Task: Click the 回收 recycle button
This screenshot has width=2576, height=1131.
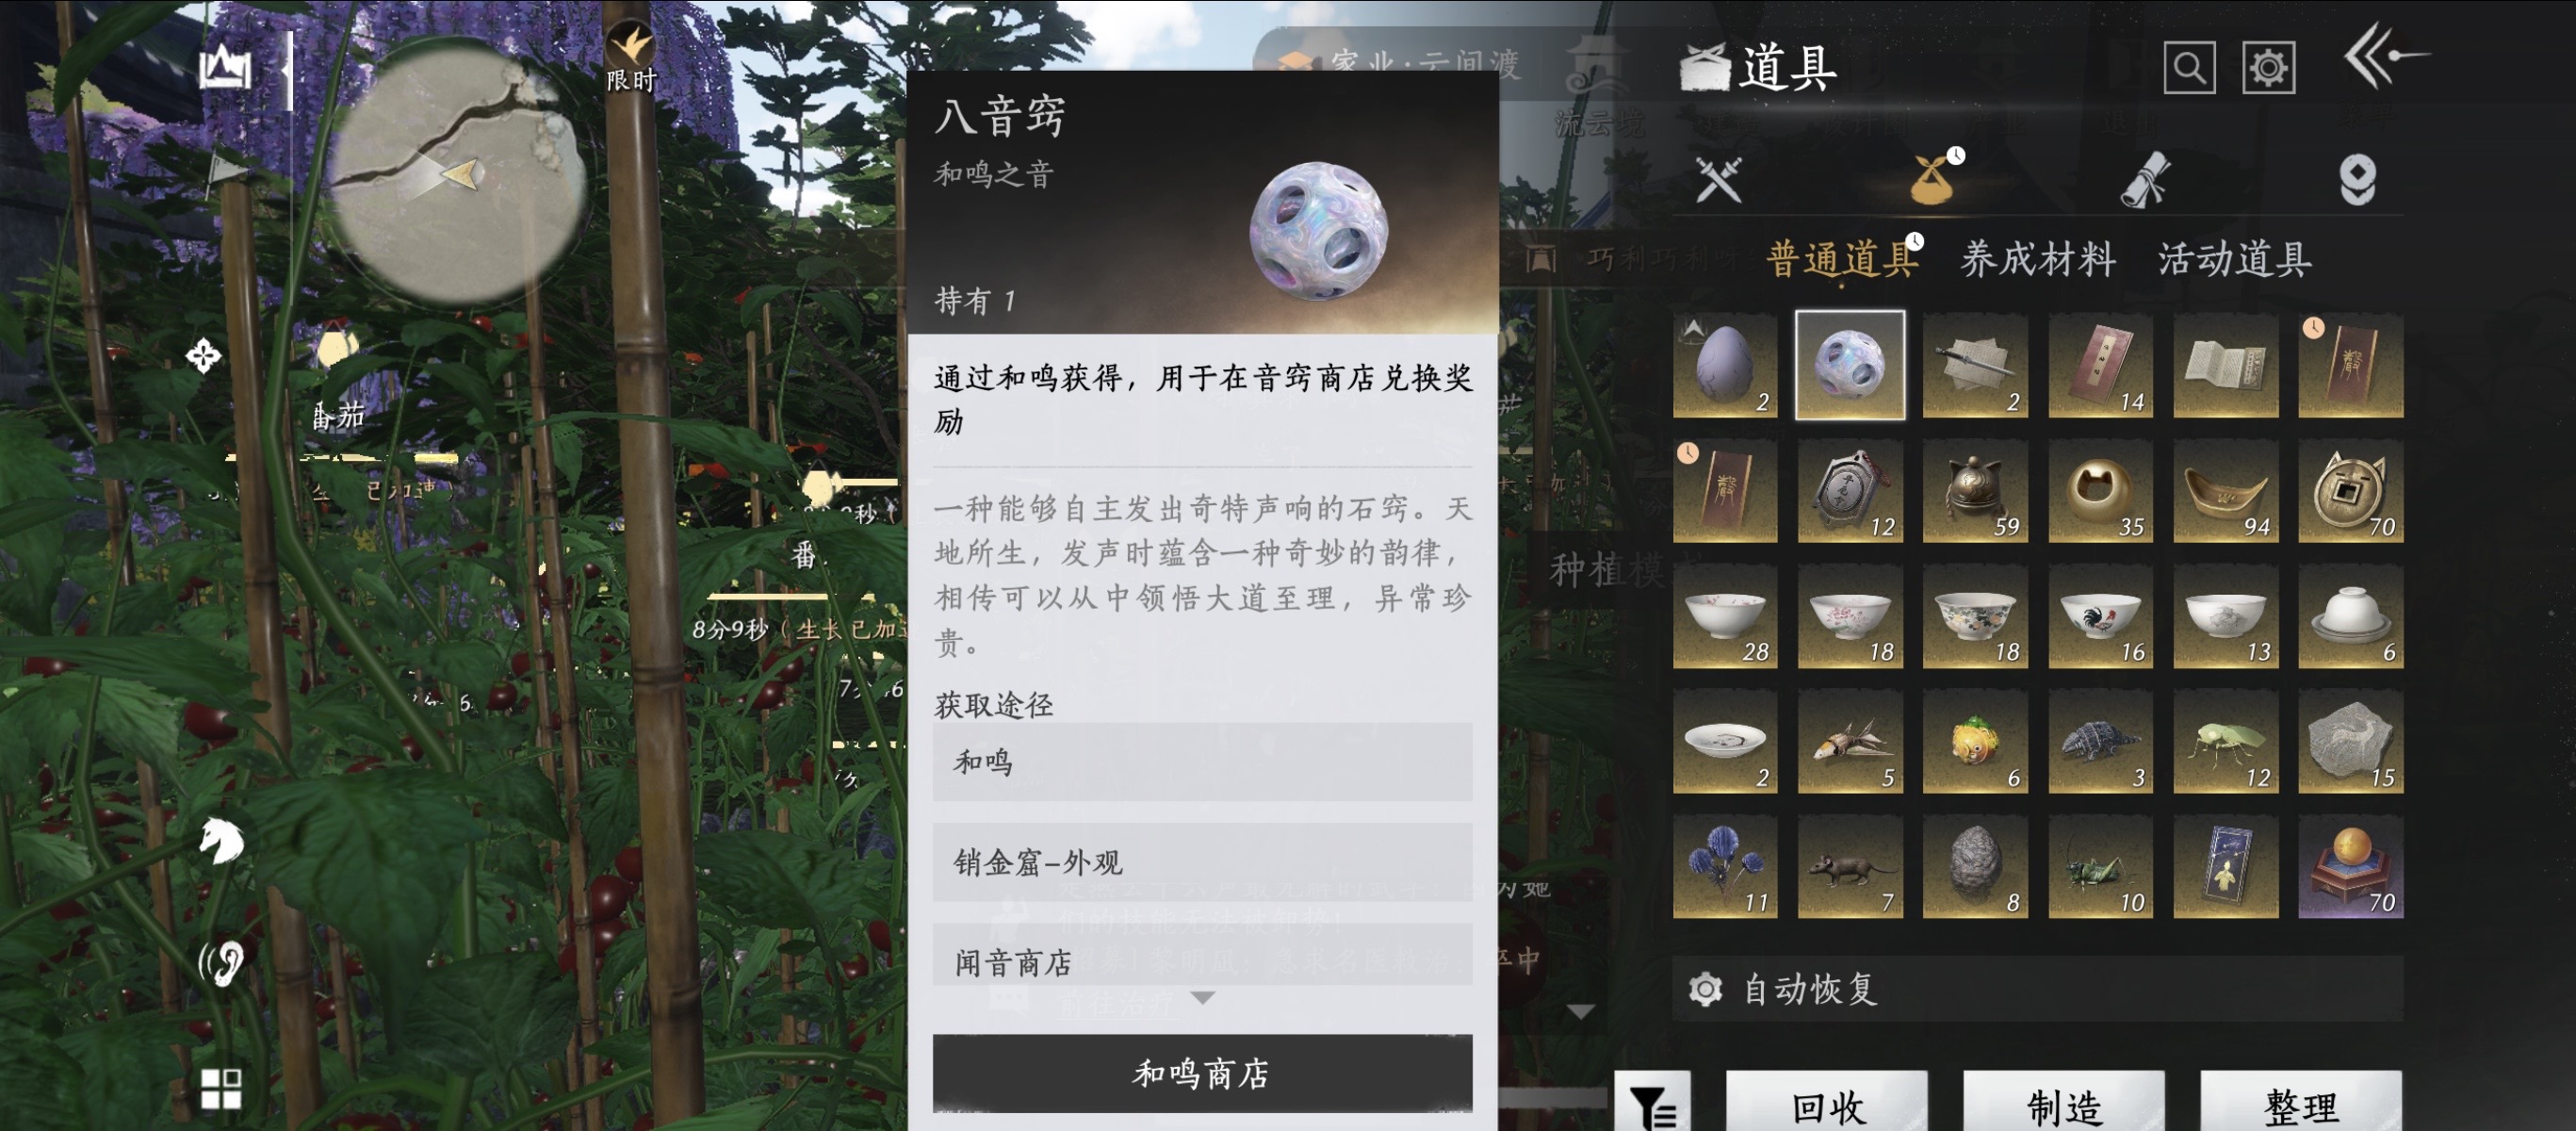Action: 1826,1105
